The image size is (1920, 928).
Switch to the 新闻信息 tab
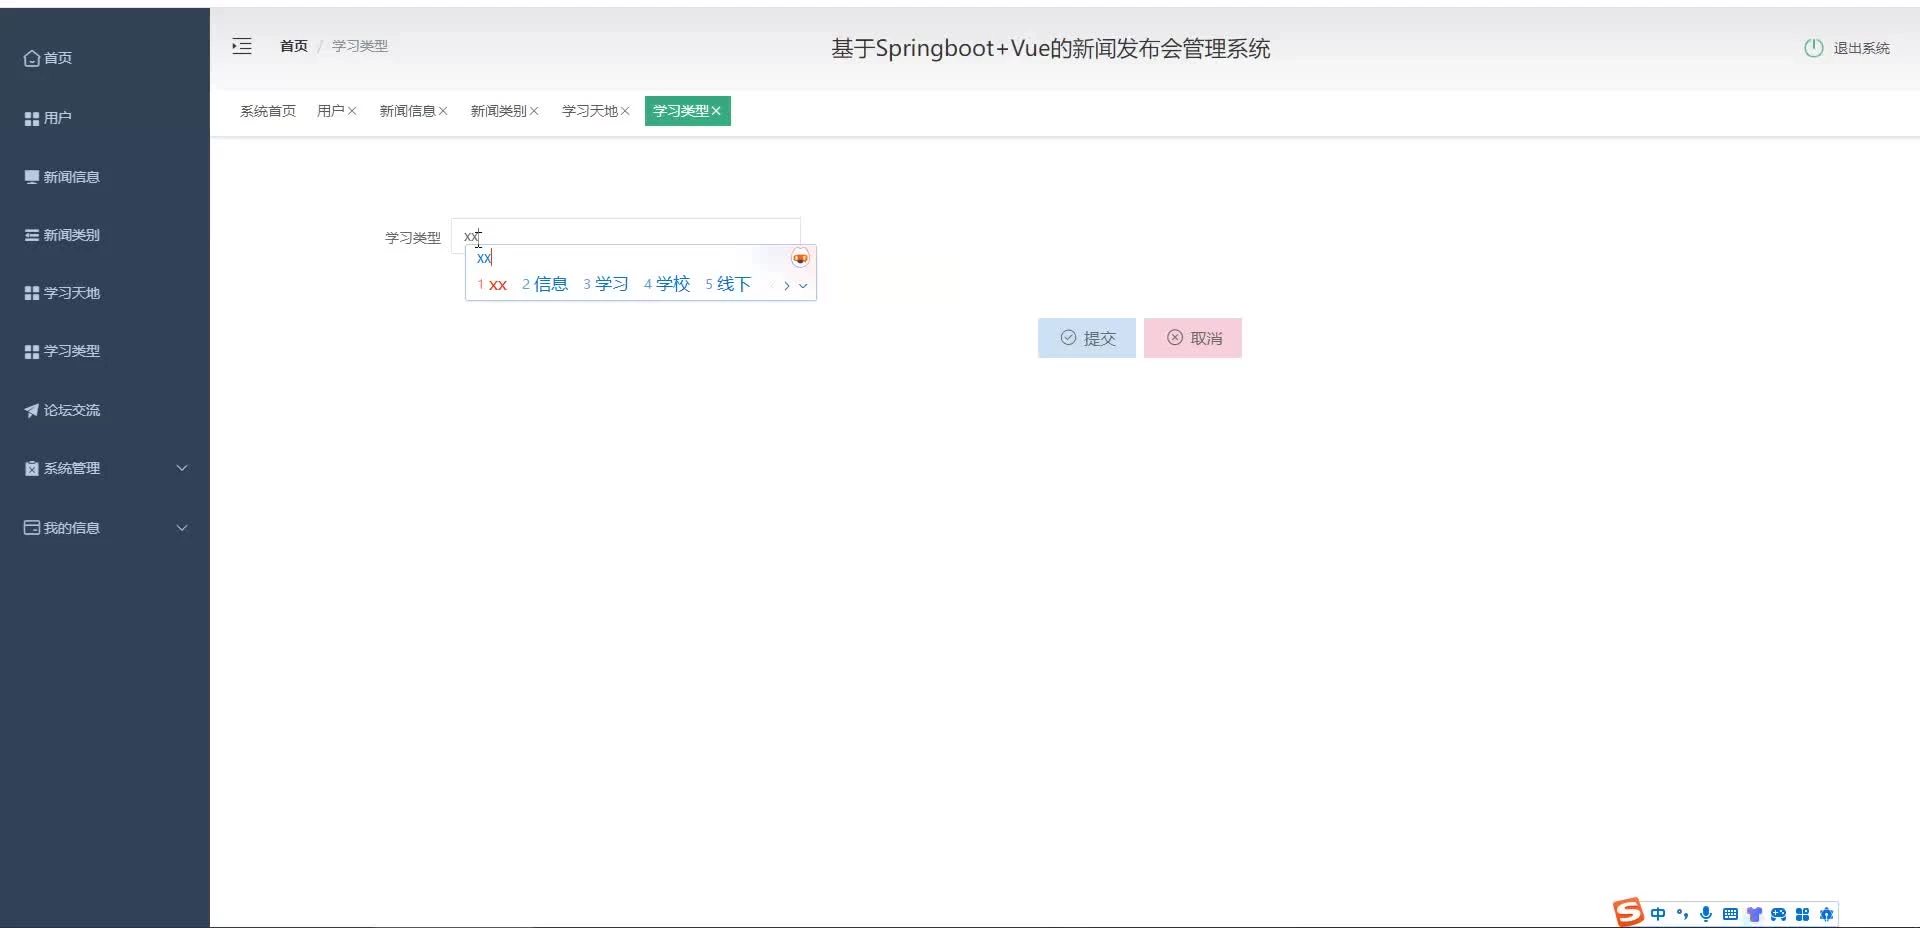pyautogui.click(x=407, y=111)
